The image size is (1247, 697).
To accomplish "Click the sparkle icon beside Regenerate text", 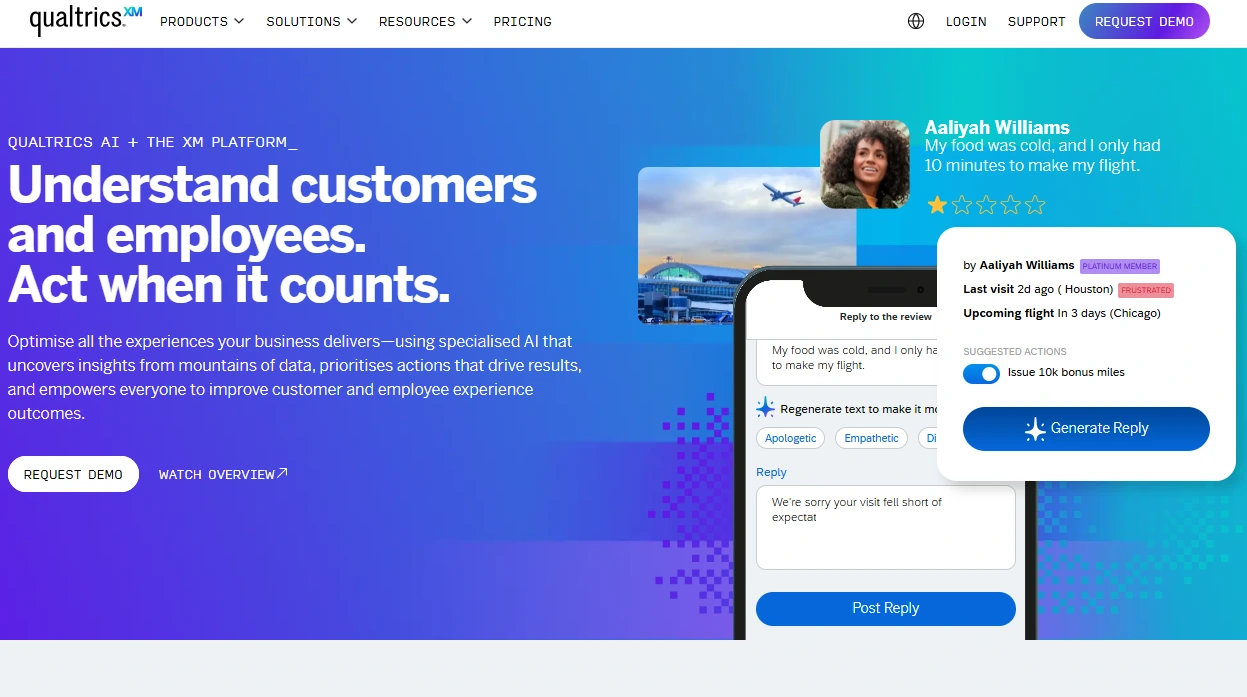I will 765,408.
